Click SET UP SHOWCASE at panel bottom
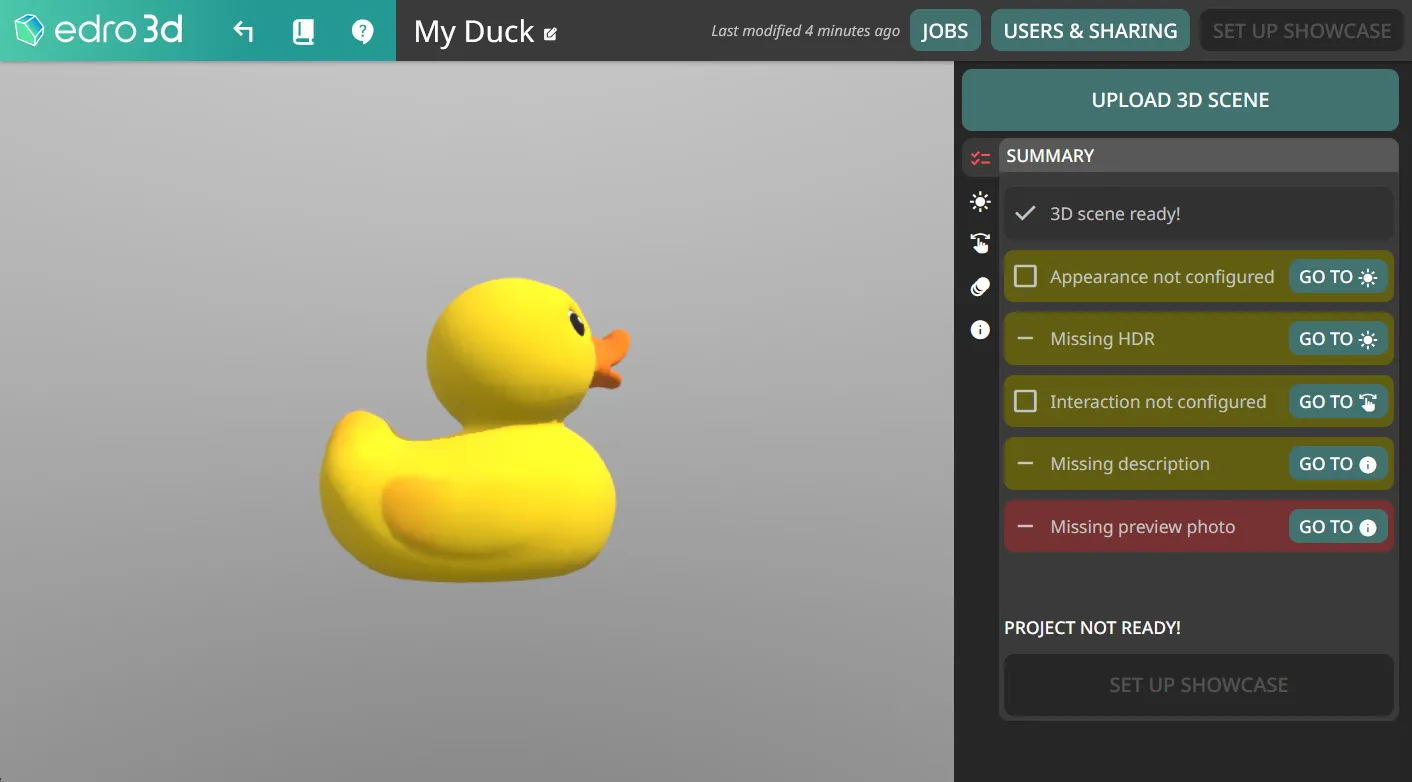This screenshot has height=782, width=1412. 1198,685
